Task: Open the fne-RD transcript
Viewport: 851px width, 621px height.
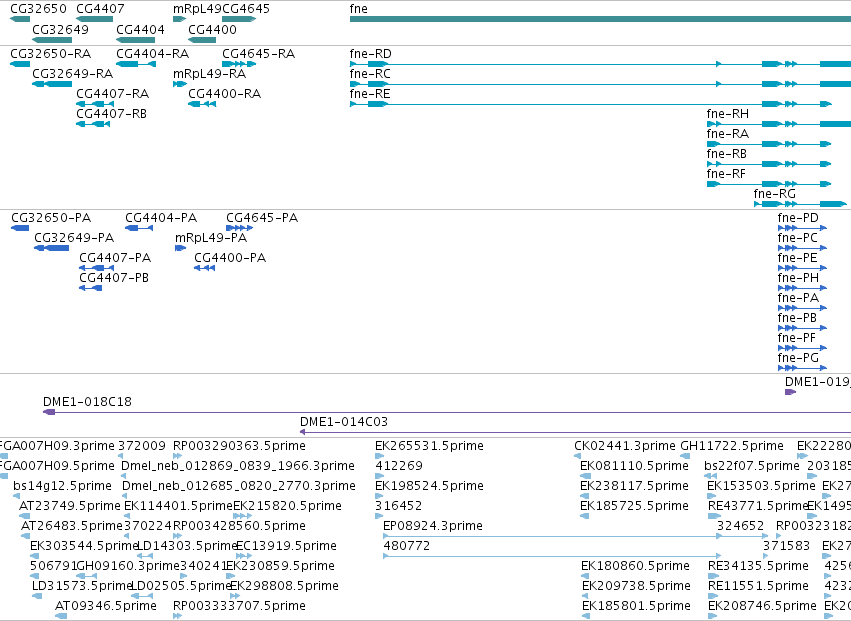Action: [370, 54]
